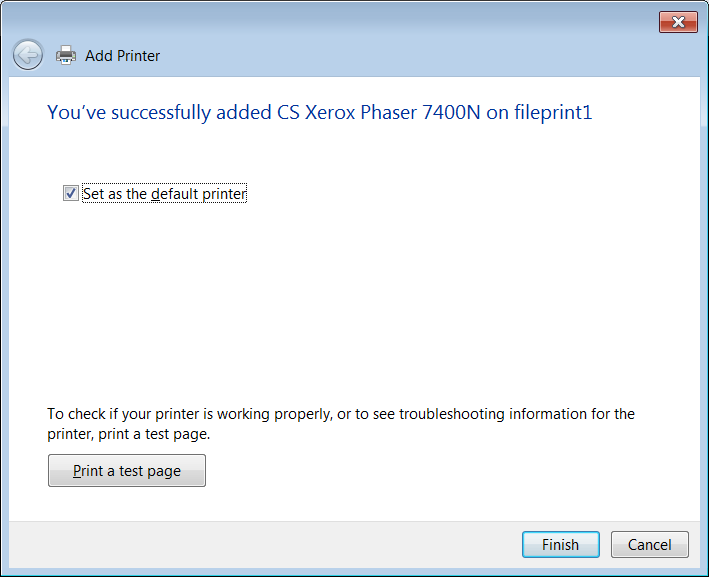The height and width of the screenshot is (577, 709).
Task: Click the printer icon beside Add Printer
Action: coord(66,55)
